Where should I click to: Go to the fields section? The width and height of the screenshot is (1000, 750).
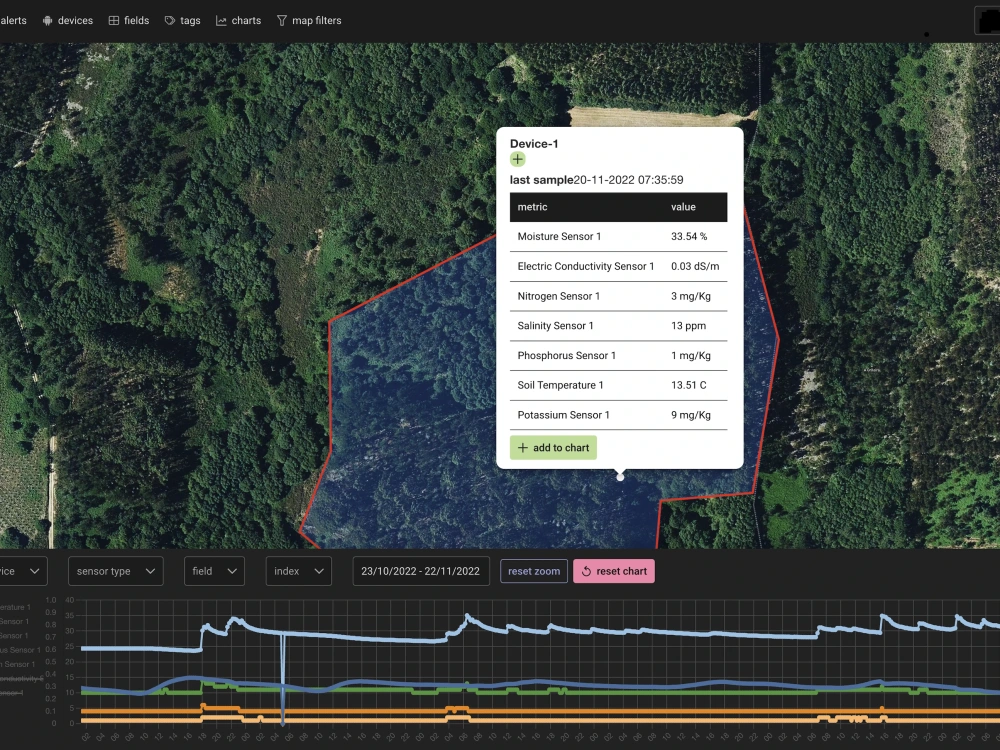pos(129,20)
